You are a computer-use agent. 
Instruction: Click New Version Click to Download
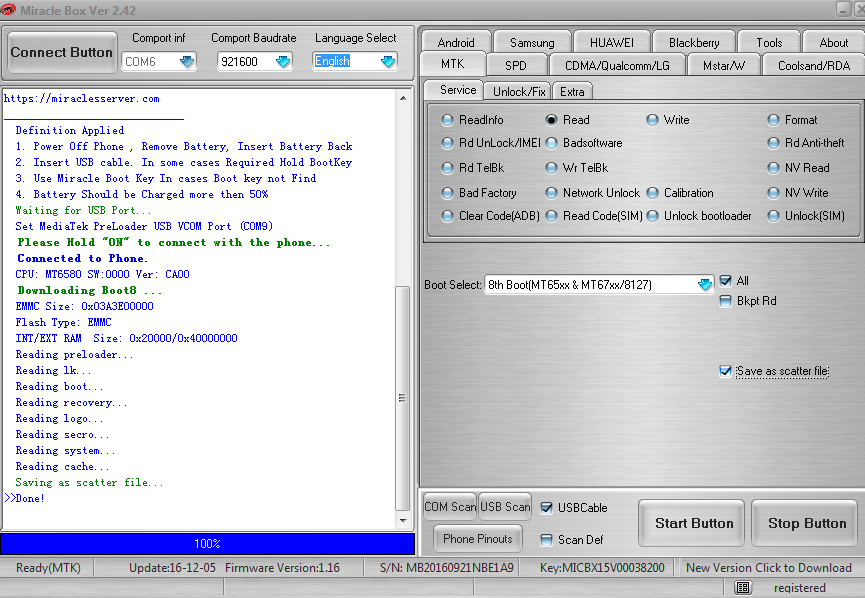(x=768, y=568)
